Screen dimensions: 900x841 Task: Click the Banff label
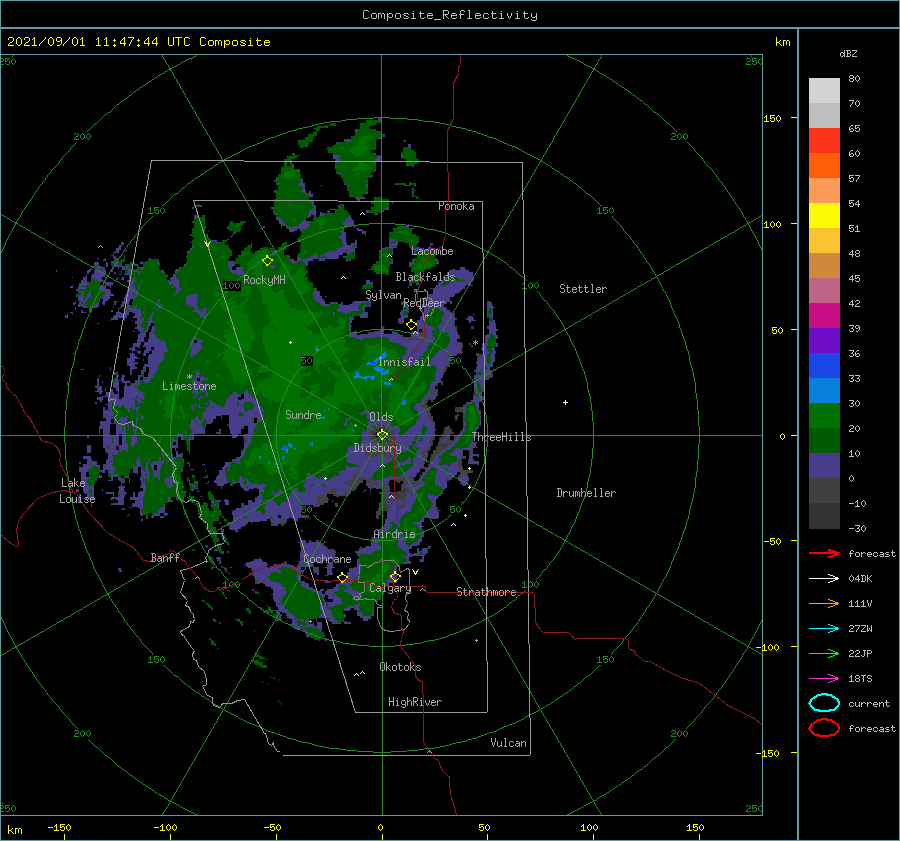tap(165, 557)
